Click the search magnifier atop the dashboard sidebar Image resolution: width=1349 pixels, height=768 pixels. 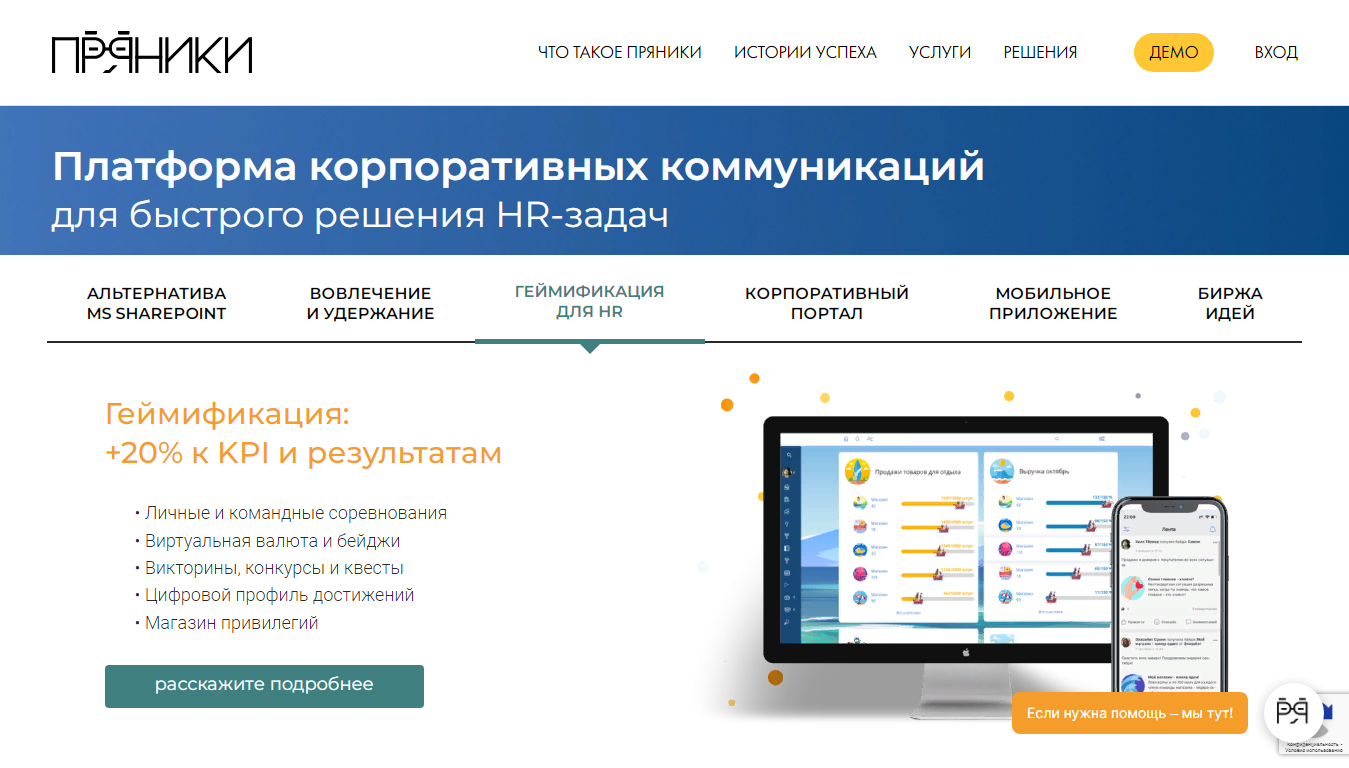tap(789, 455)
